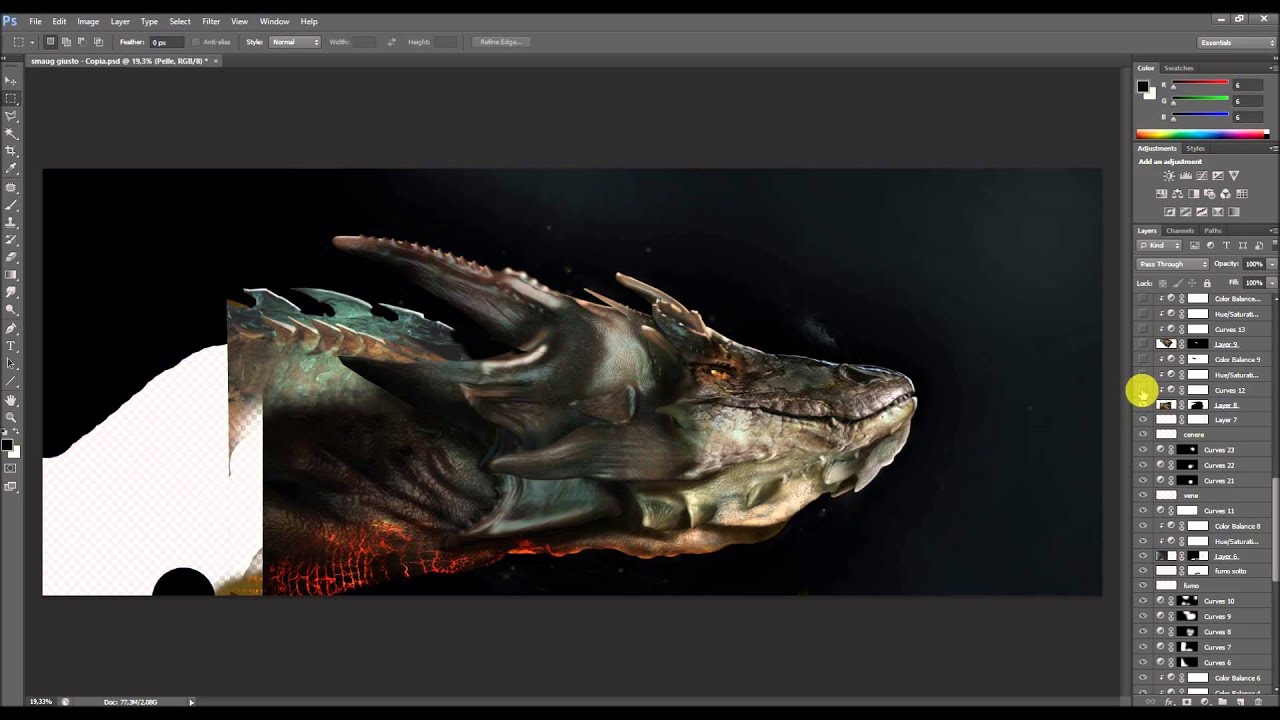This screenshot has width=1280, height=720.
Task: Open the Essentials workspace dropdown
Action: [1238, 42]
